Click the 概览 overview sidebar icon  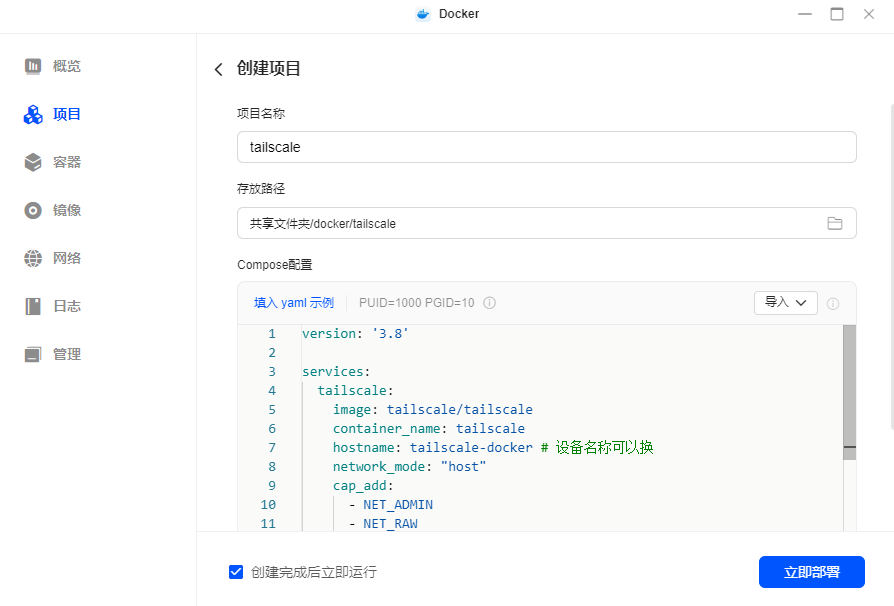(33, 66)
